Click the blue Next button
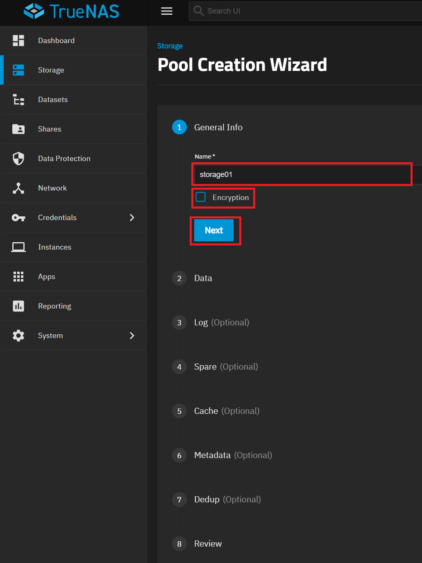Image resolution: width=422 pixels, height=563 pixels. point(214,231)
